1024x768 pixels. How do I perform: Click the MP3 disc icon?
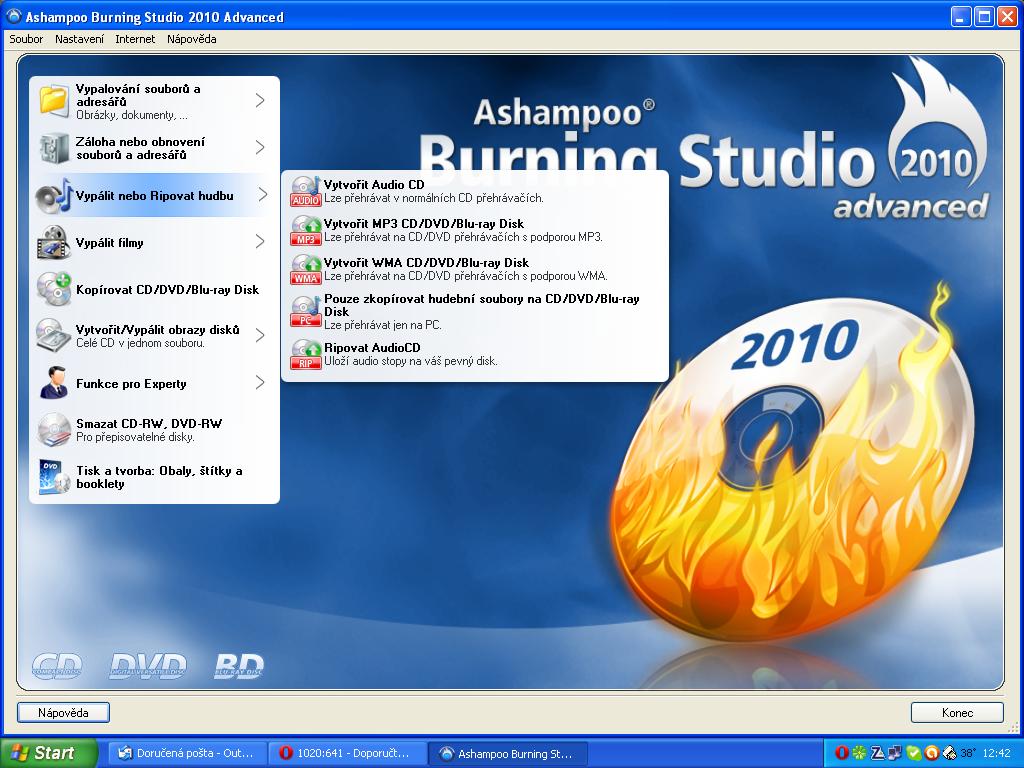(x=306, y=231)
